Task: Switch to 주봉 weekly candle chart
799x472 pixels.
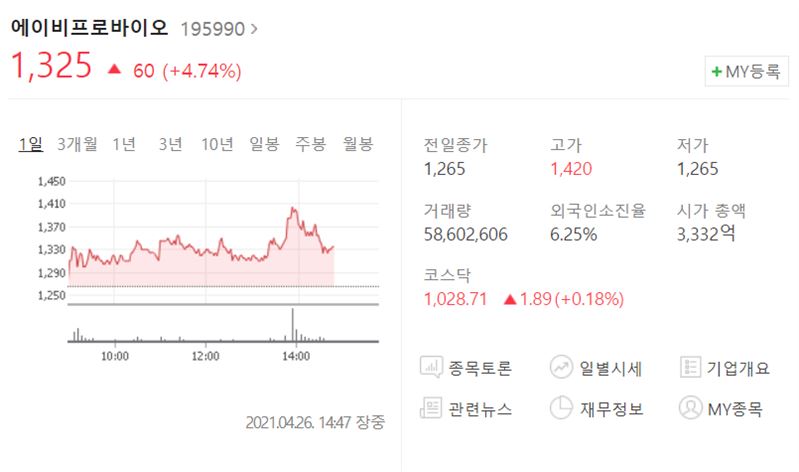Action: point(310,144)
